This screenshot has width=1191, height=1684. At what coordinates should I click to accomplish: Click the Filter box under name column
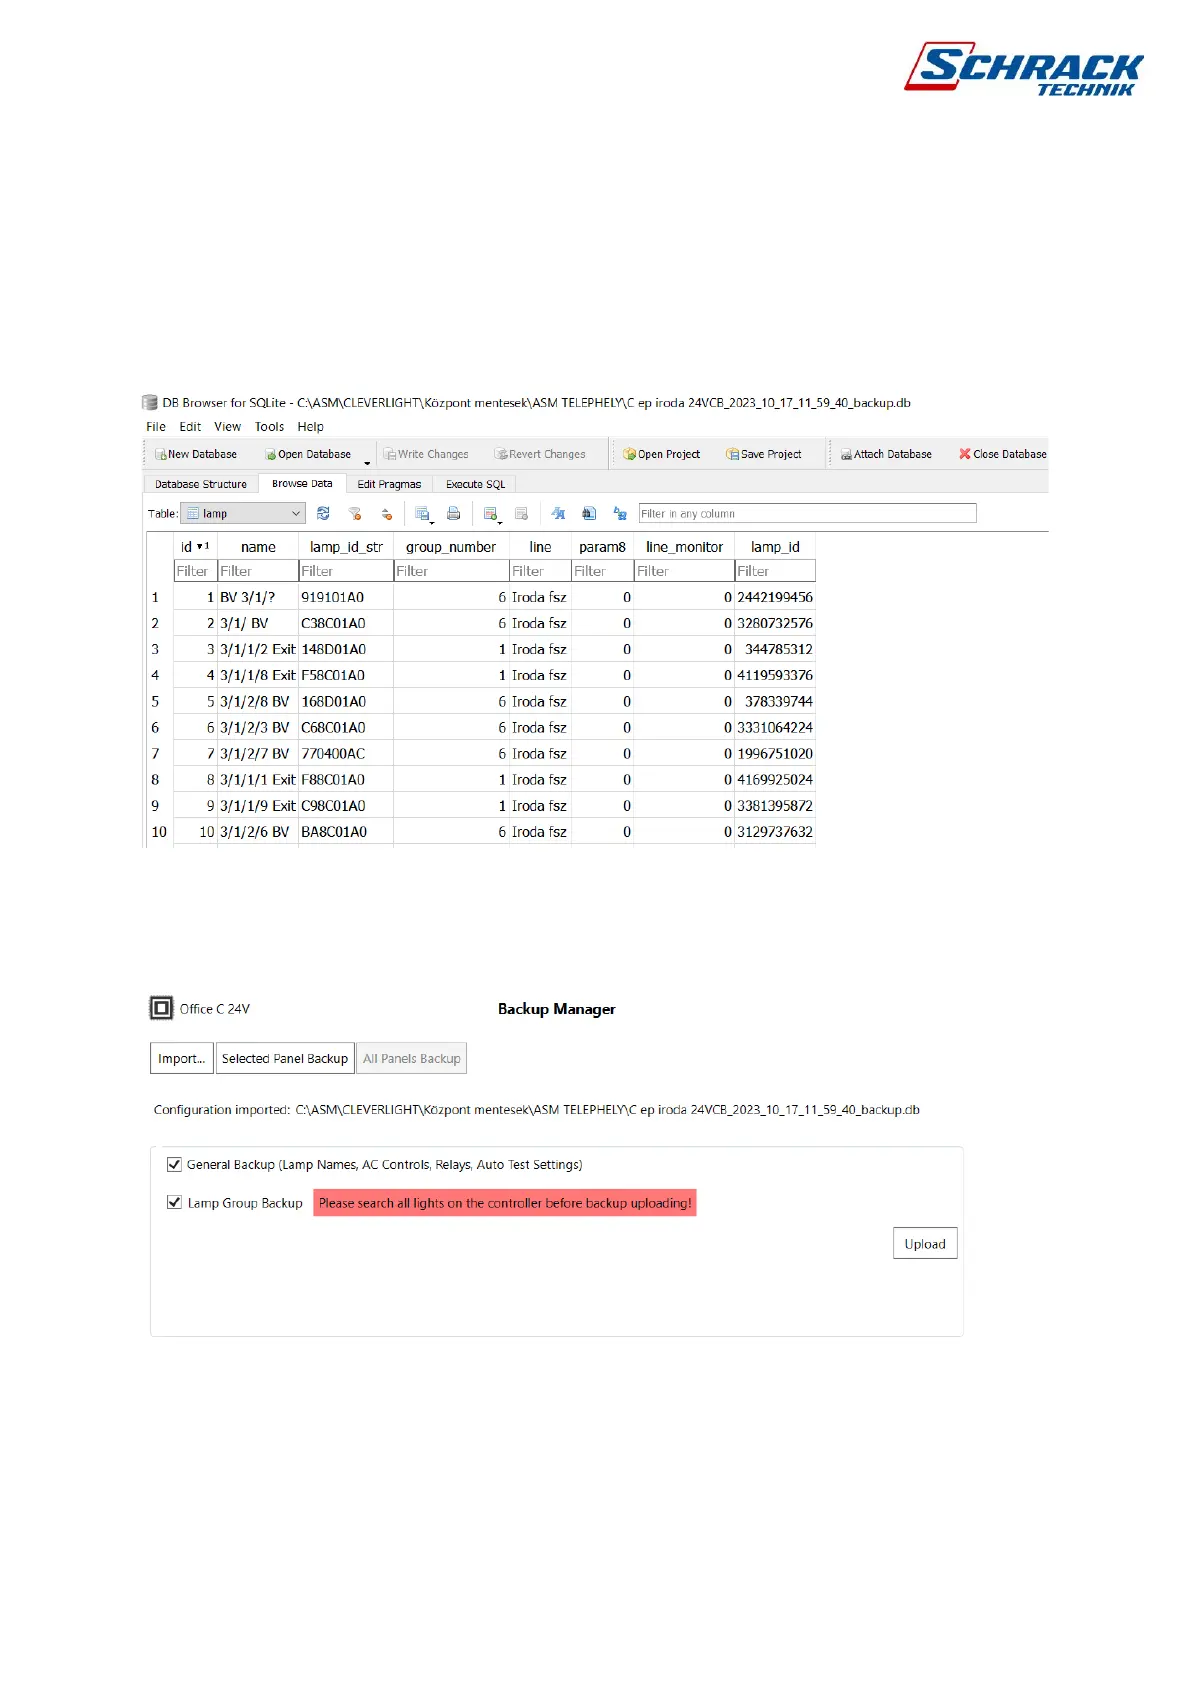258,571
